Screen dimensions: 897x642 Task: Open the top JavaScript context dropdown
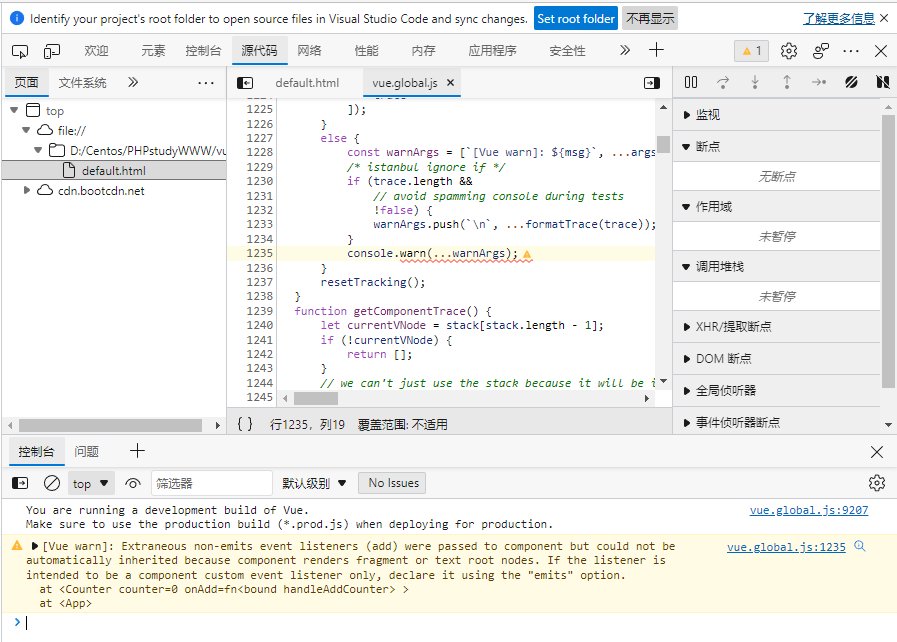(x=91, y=484)
